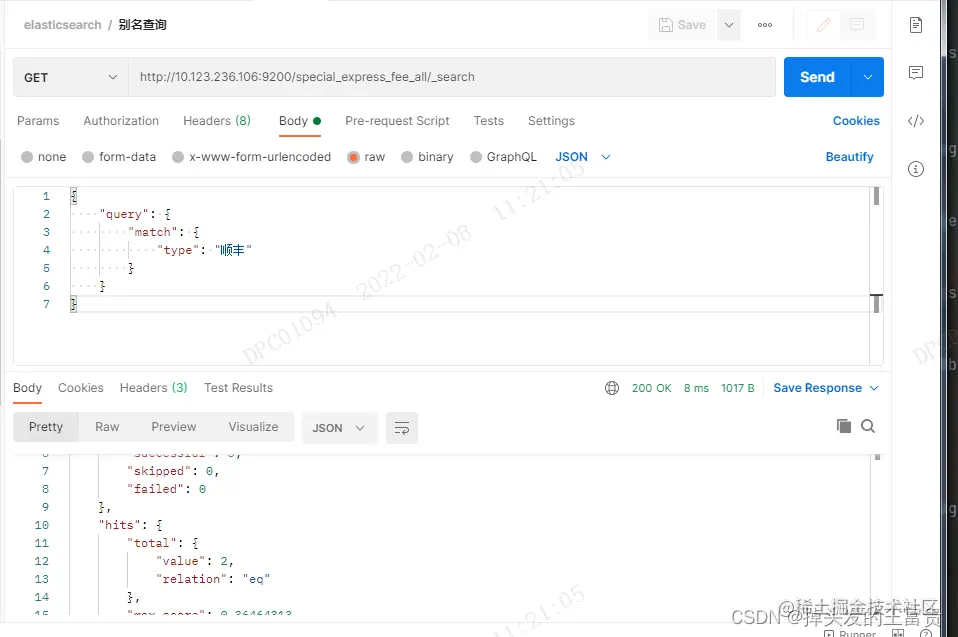Open the comment icon beside the pencil

click(x=857, y=25)
